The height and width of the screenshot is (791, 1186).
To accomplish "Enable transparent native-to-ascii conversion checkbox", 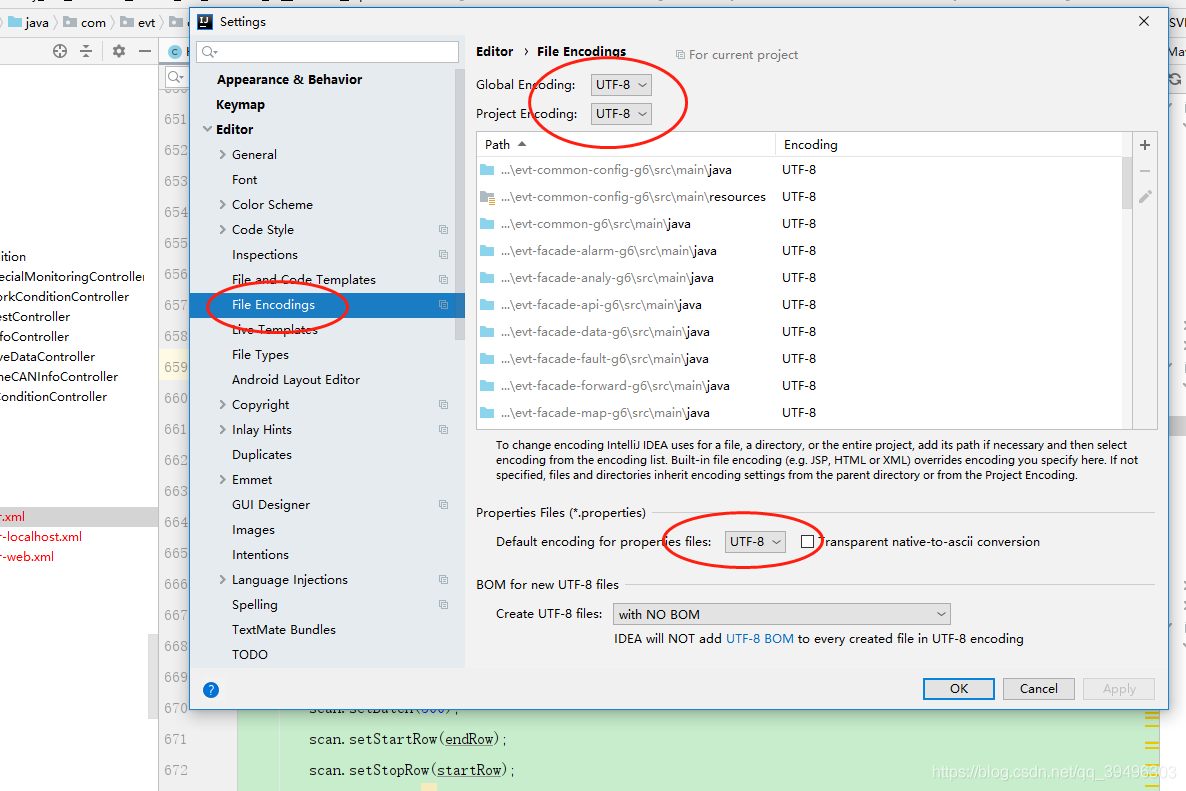I will (808, 541).
